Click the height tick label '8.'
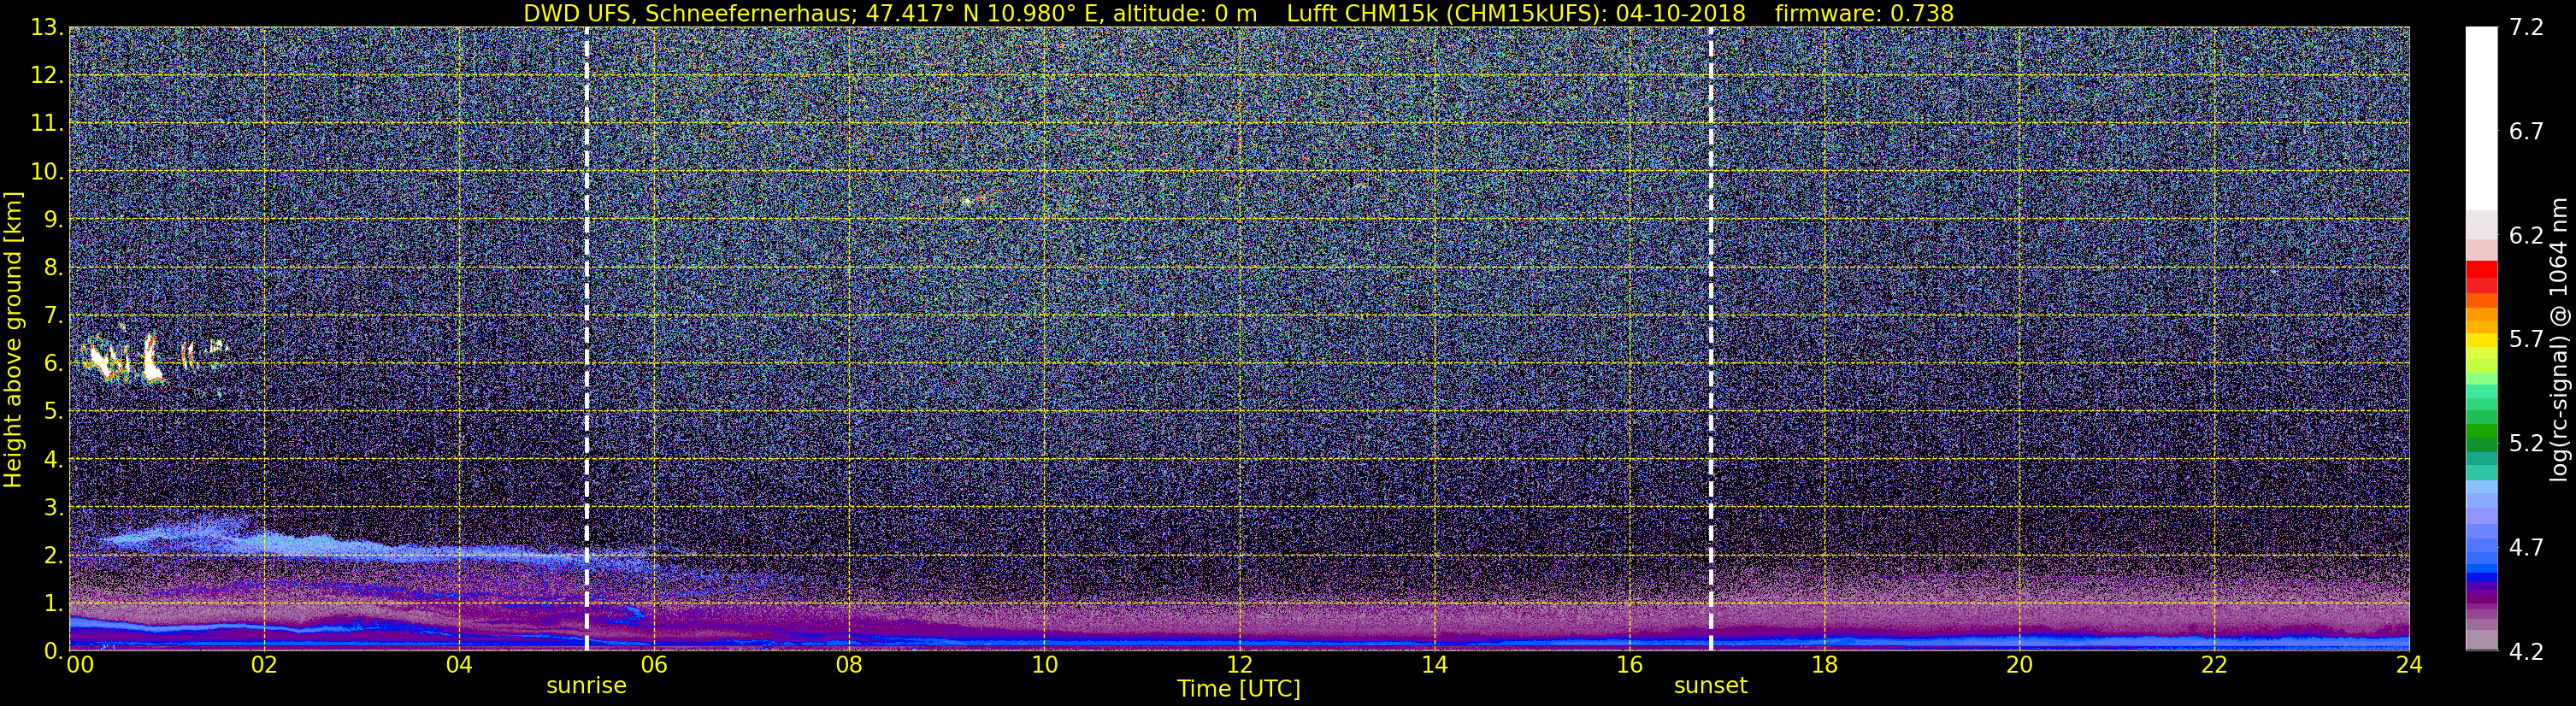This screenshot has width=2576, height=706. [54, 267]
